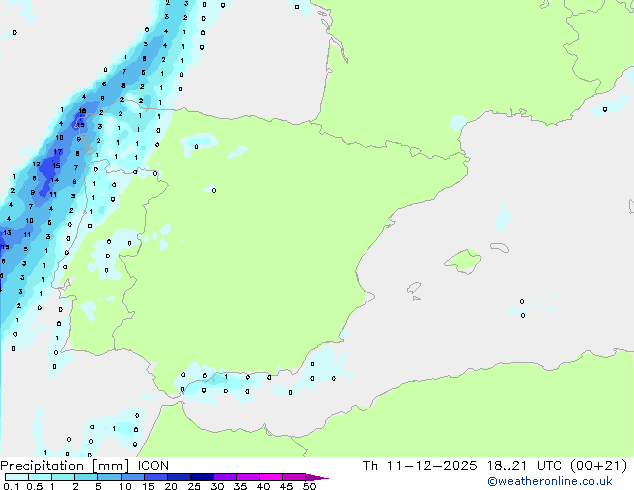Click the '25' legend scale label

pyautogui.click(x=194, y=486)
